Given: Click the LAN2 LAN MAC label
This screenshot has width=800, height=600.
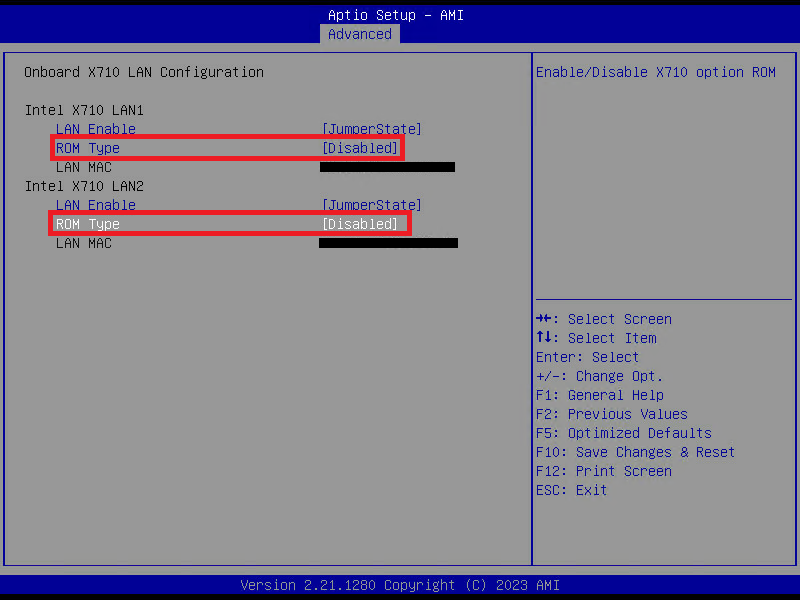Looking at the screenshot, I should pos(84,243).
